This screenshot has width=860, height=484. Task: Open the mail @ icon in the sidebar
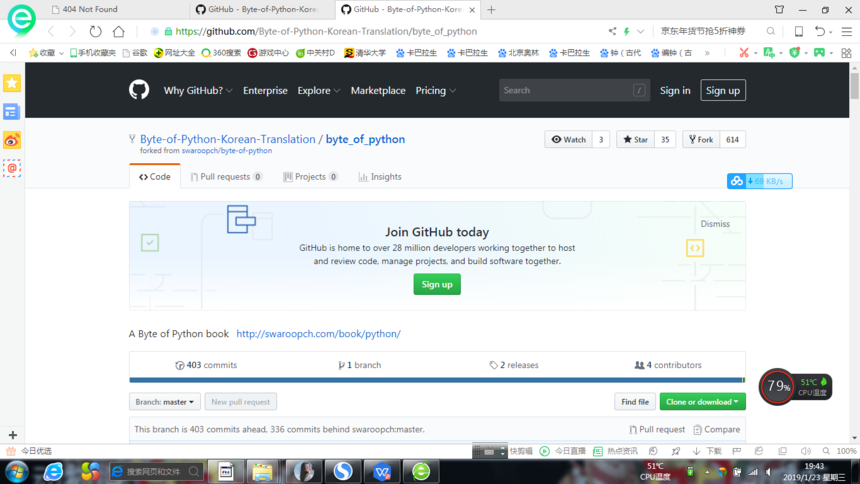[x=12, y=168]
